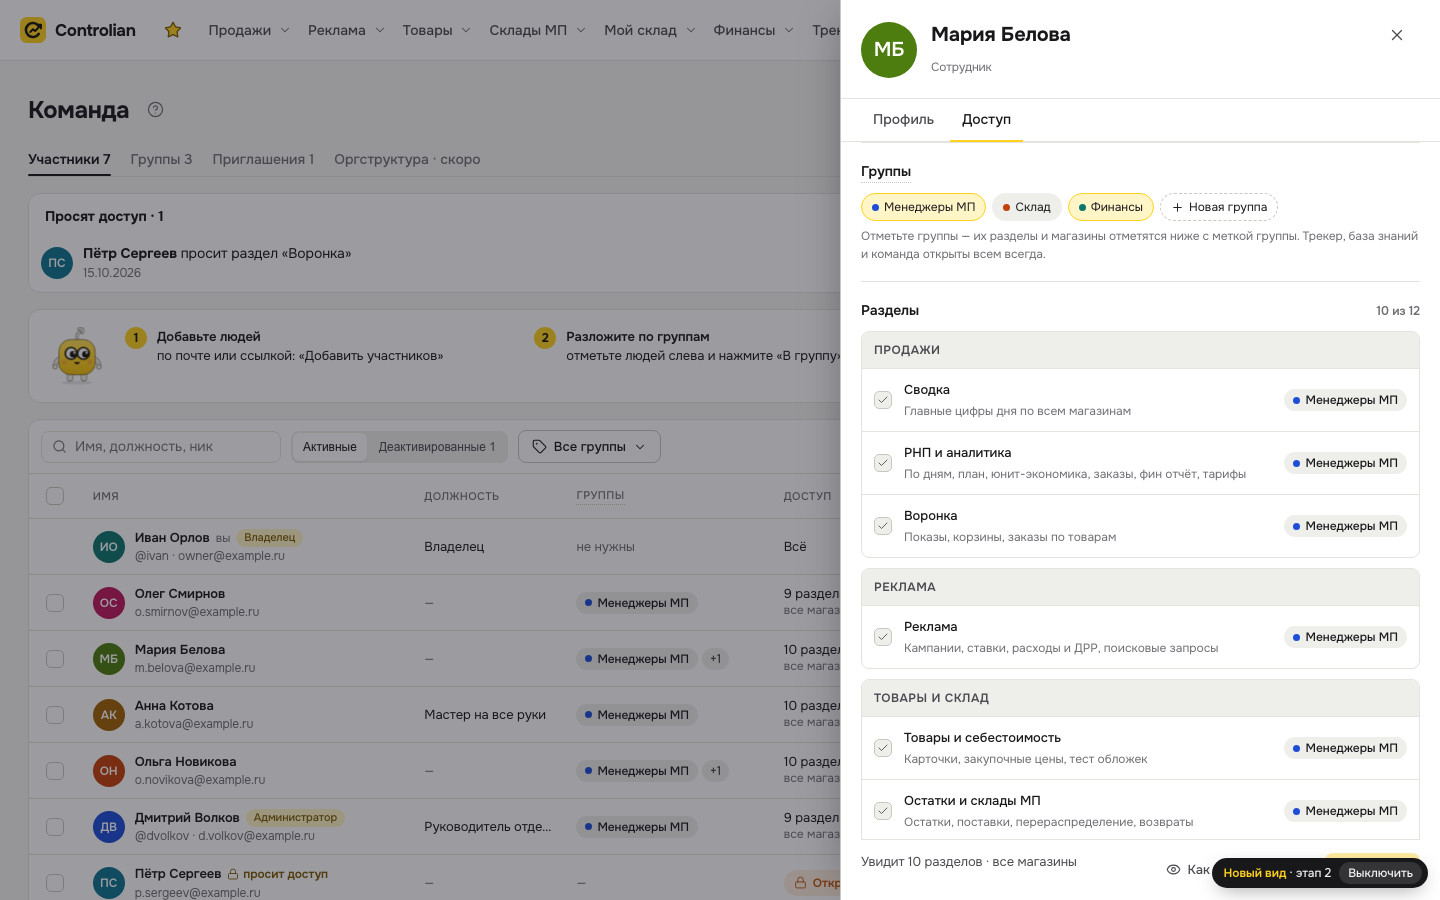
Task: Open the Реклама top navigation dropdown
Action: [x=346, y=30]
